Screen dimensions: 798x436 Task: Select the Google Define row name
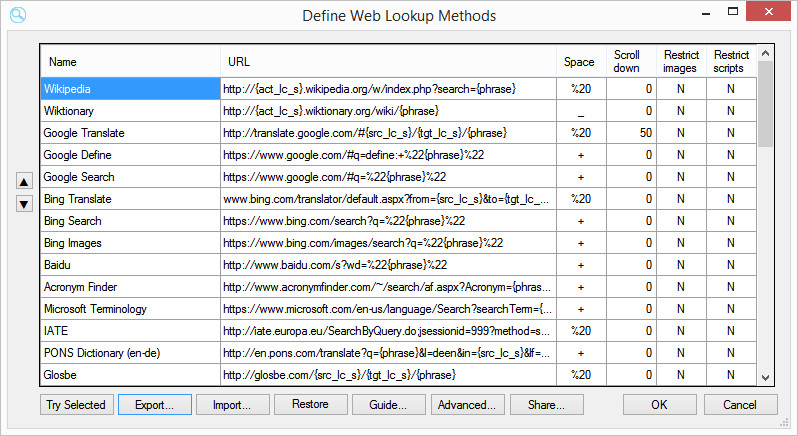[130, 155]
